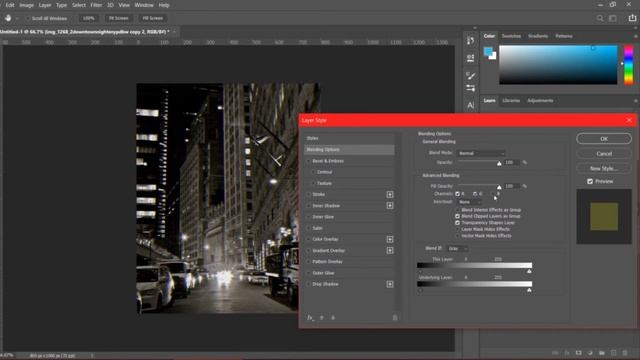The image size is (640, 360).
Task: Click move effect up arrow icon
Action: point(322,318)
